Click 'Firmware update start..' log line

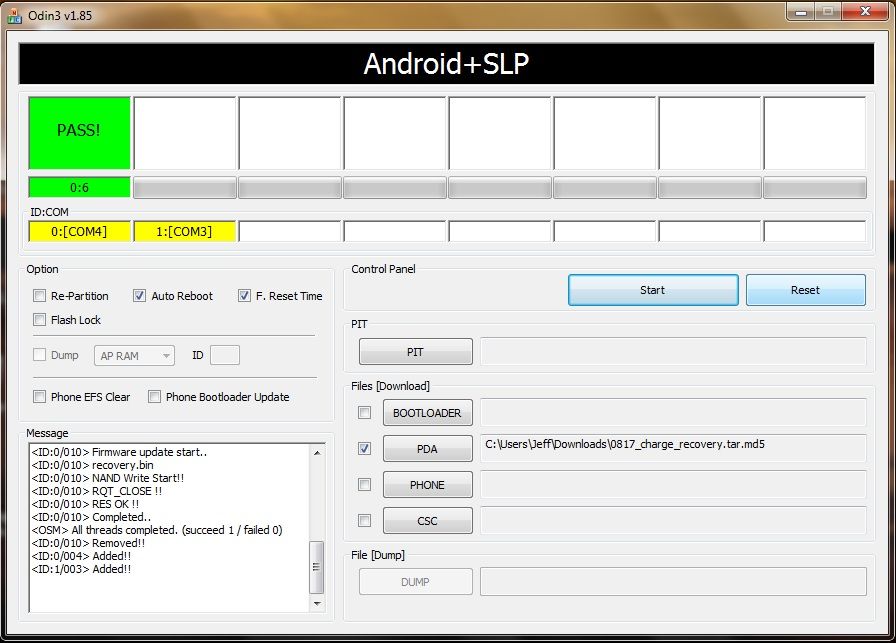tap(119, 452)
